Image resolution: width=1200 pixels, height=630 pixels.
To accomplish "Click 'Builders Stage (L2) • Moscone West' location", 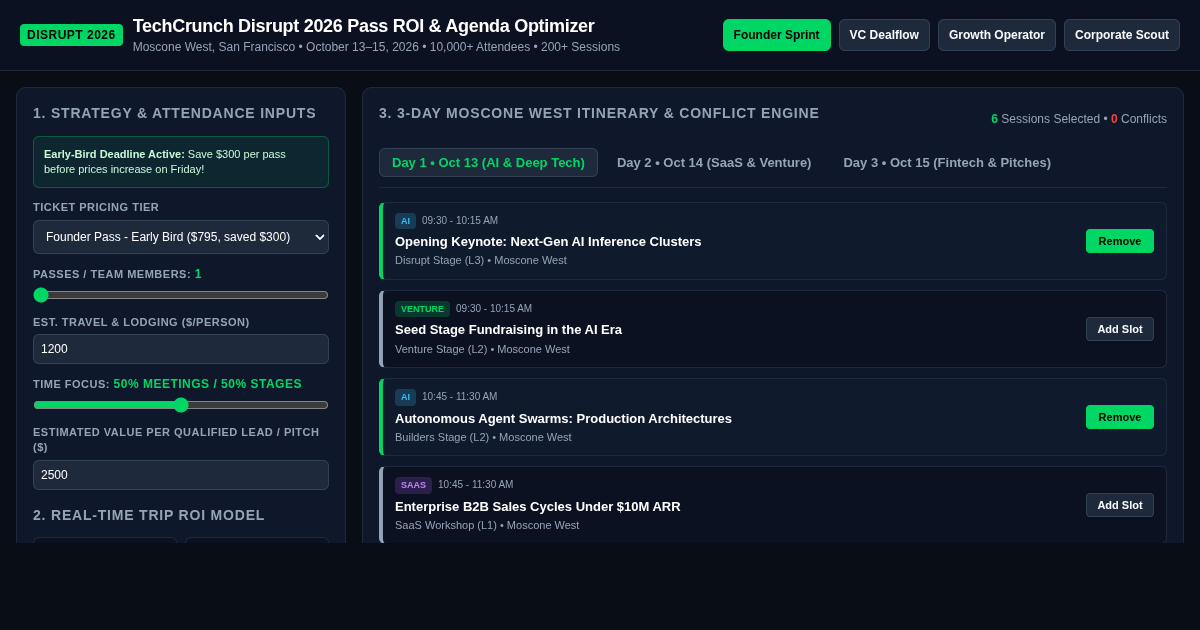I will [x=483, y=437].
